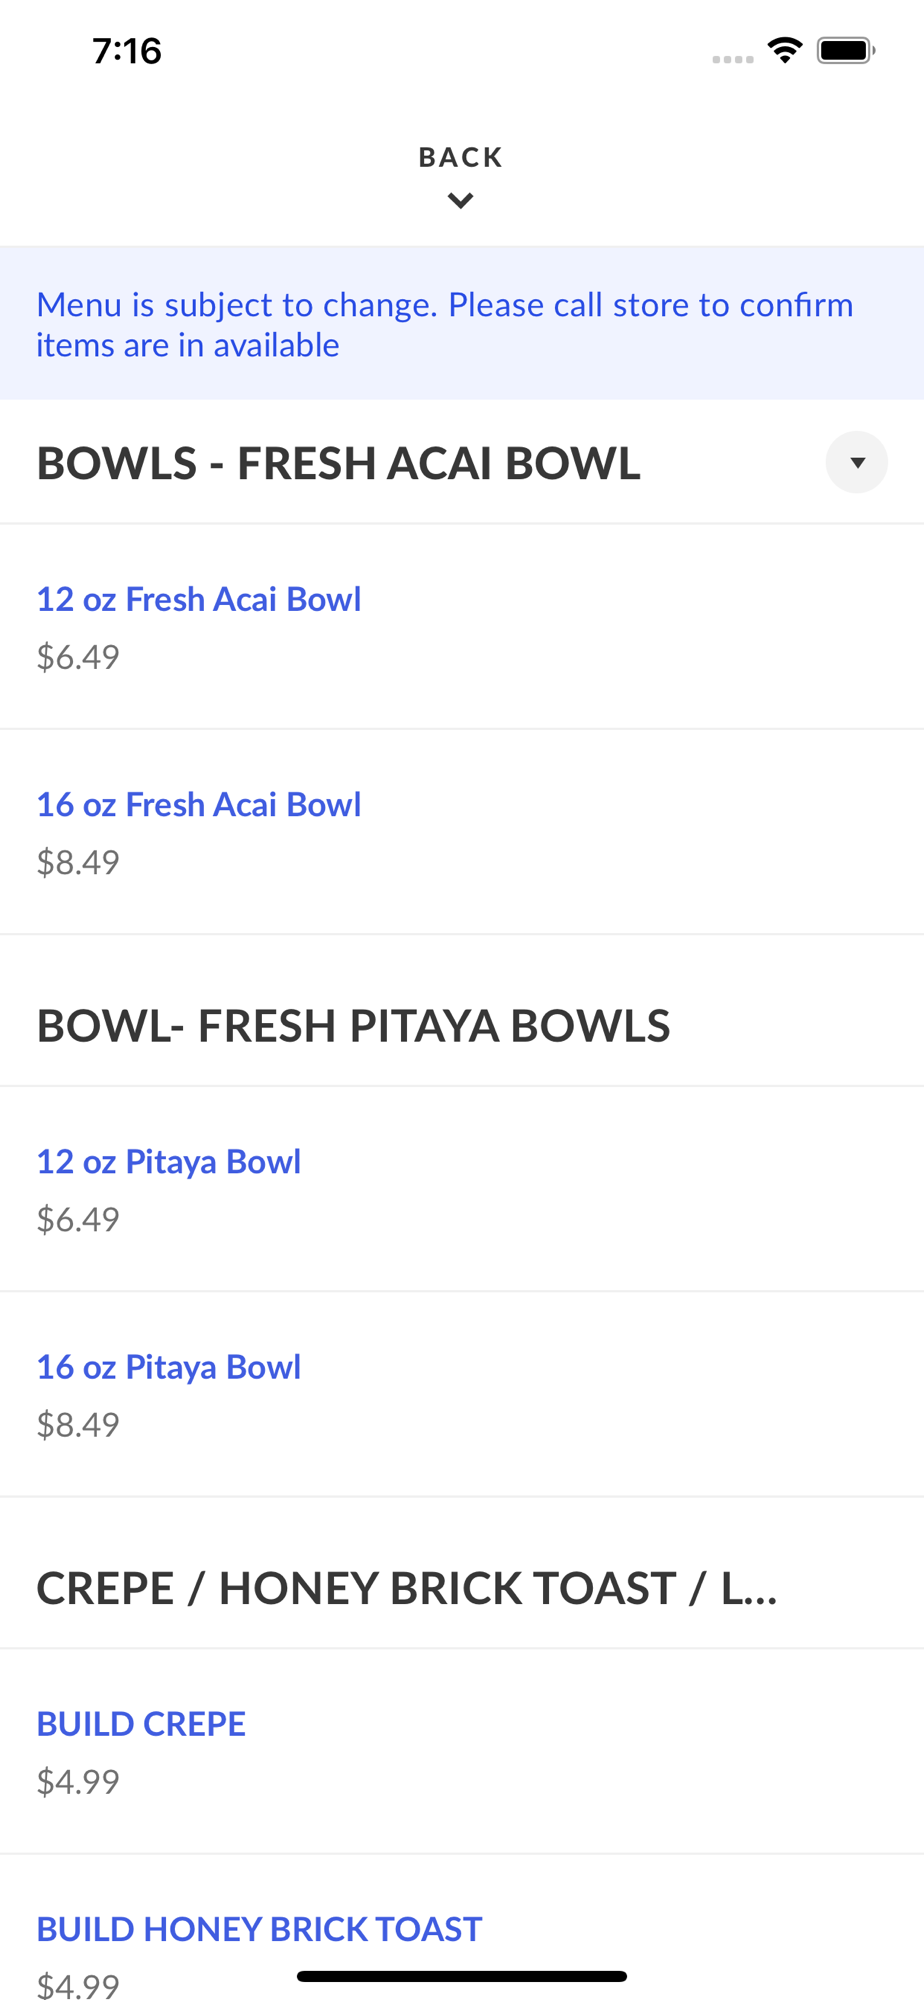Click the $4.99 price under BUILD CREPE
The width and height of the screenshot is (924, 2000).
click(x=78, y=1782)
